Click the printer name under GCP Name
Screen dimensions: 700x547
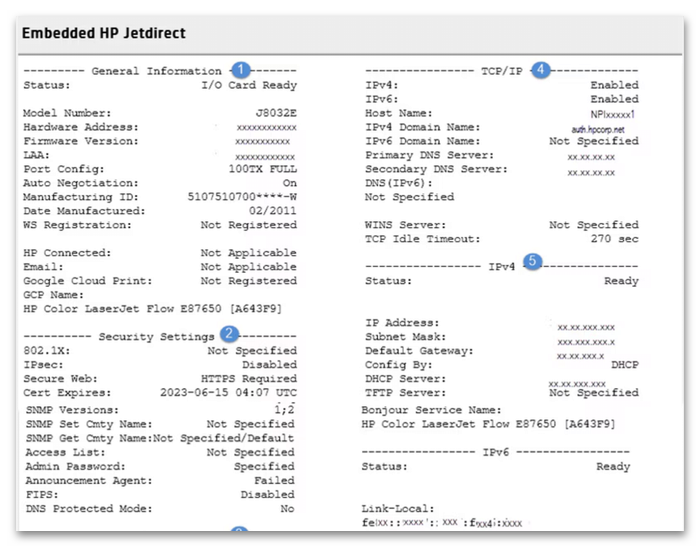[x=152, y=309]
